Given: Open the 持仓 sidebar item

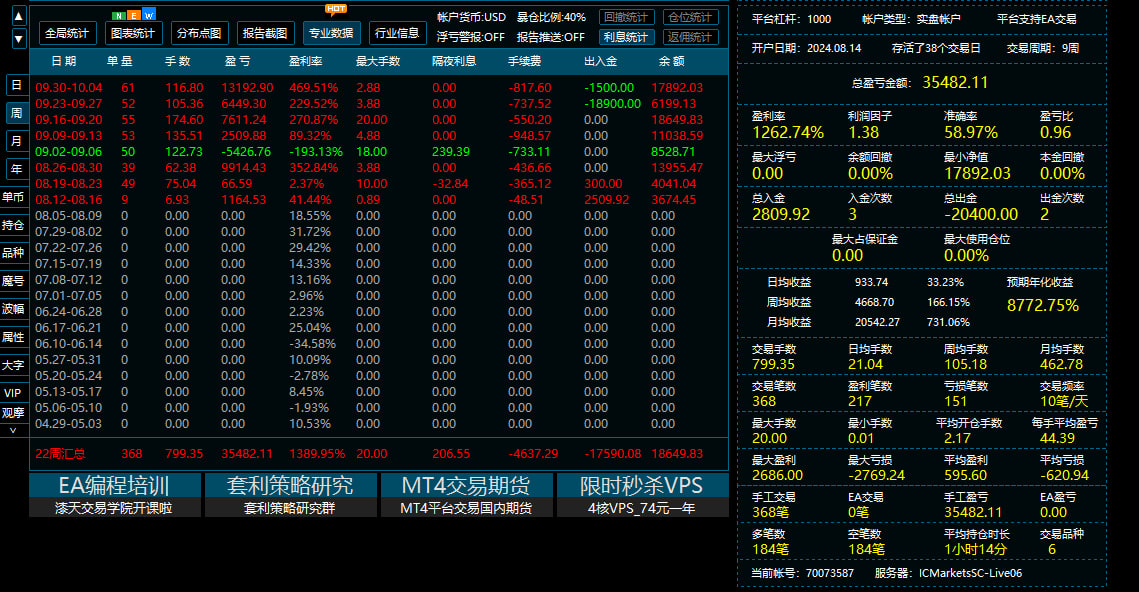Looking at the screenshot, I should pos(13,224).
